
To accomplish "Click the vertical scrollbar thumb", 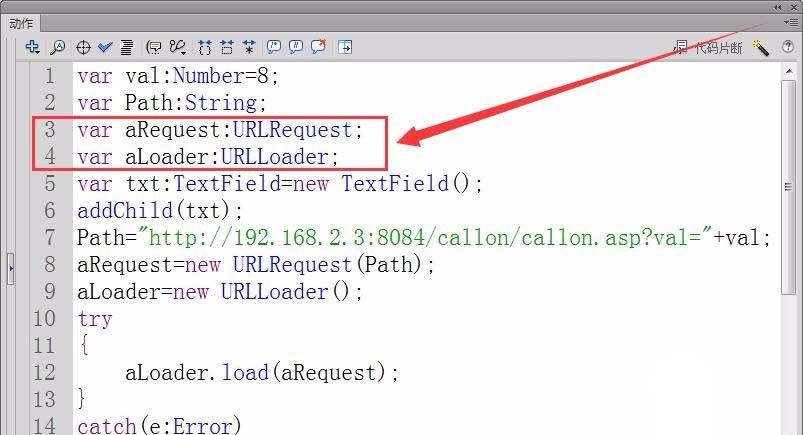I will pyautogui.click(x=789, y=187).
